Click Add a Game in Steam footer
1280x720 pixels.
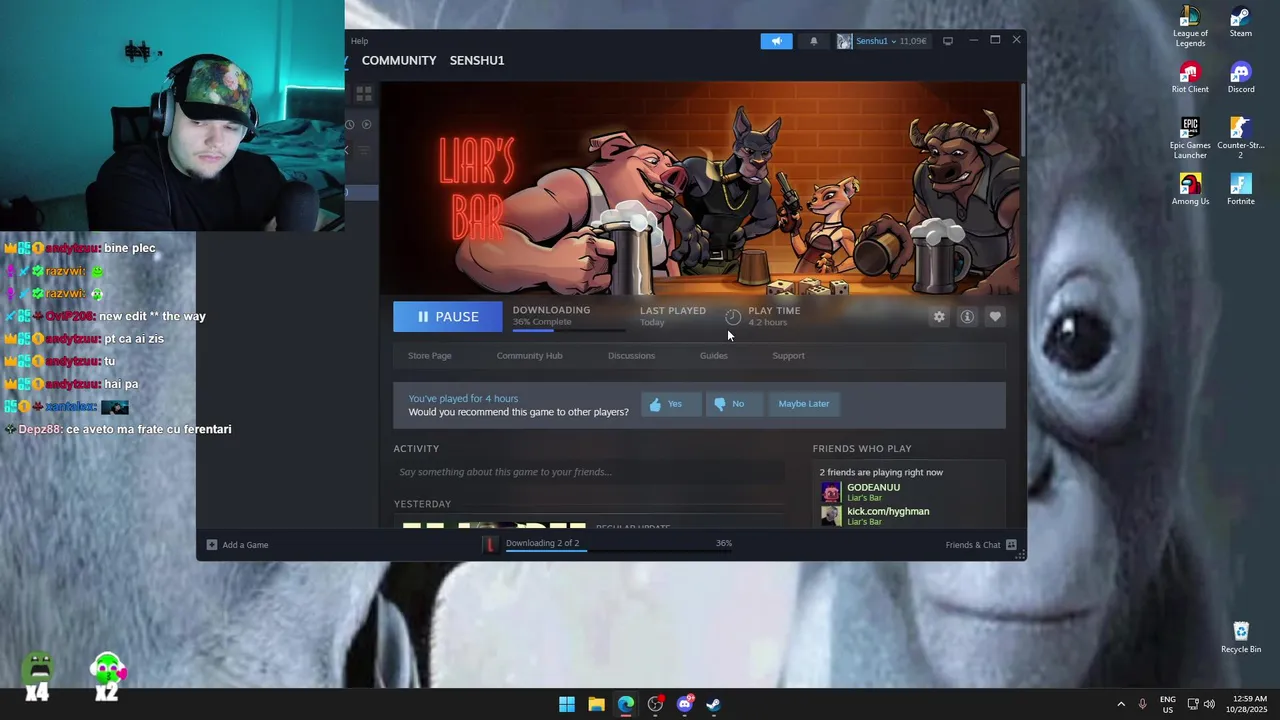click(237, 545)
